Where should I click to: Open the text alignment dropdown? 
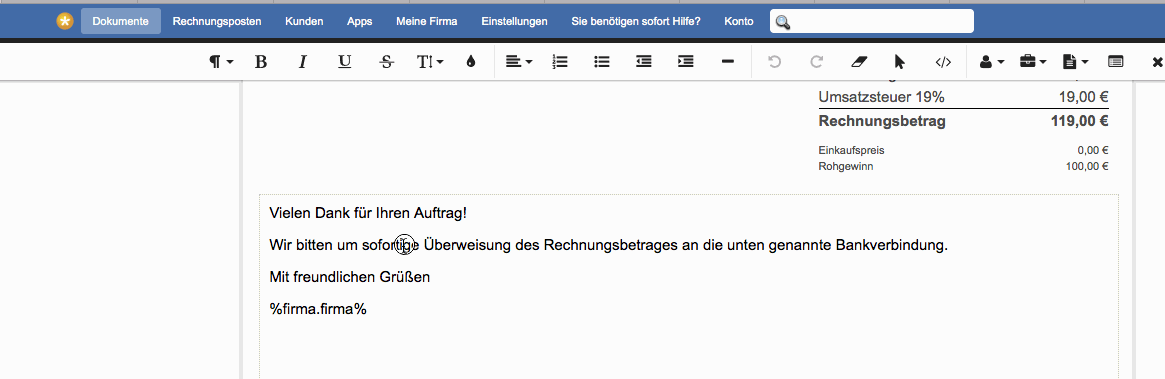click(x=519, y=62)
